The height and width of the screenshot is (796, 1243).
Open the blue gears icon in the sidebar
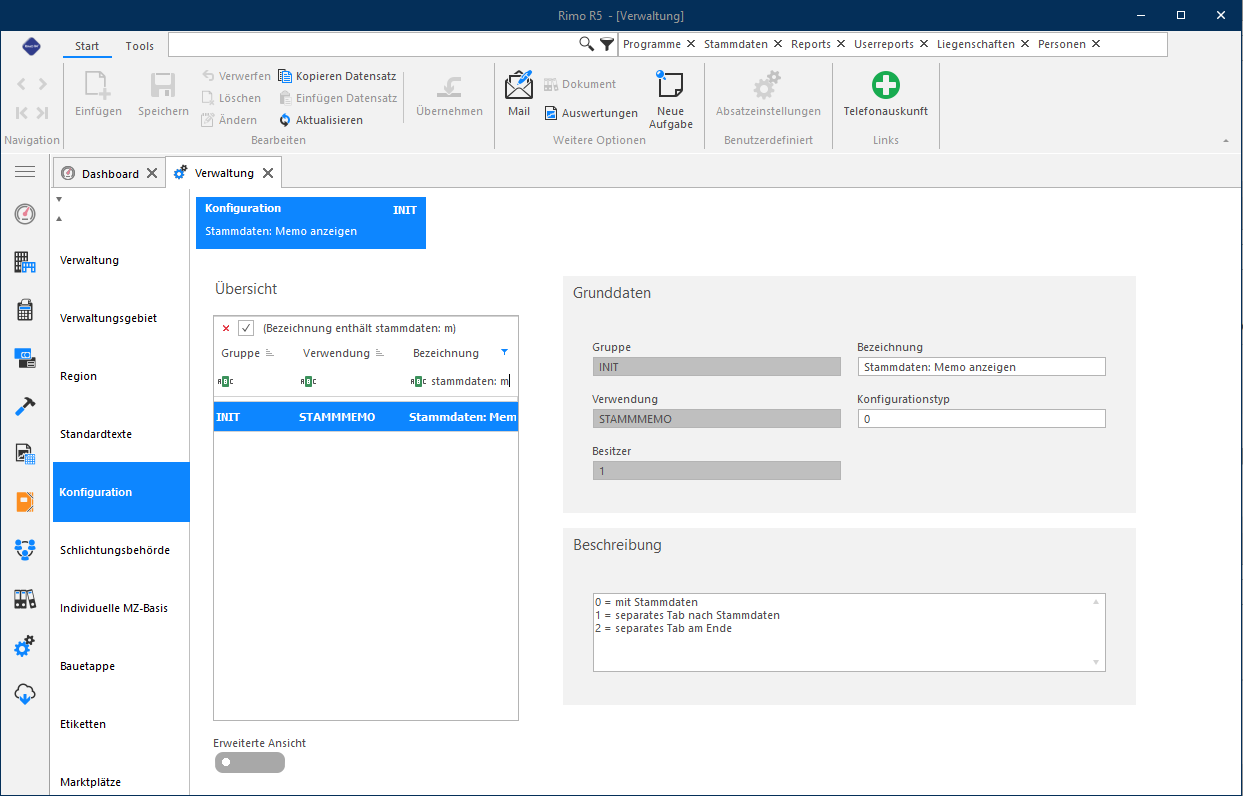click(25, 647)
